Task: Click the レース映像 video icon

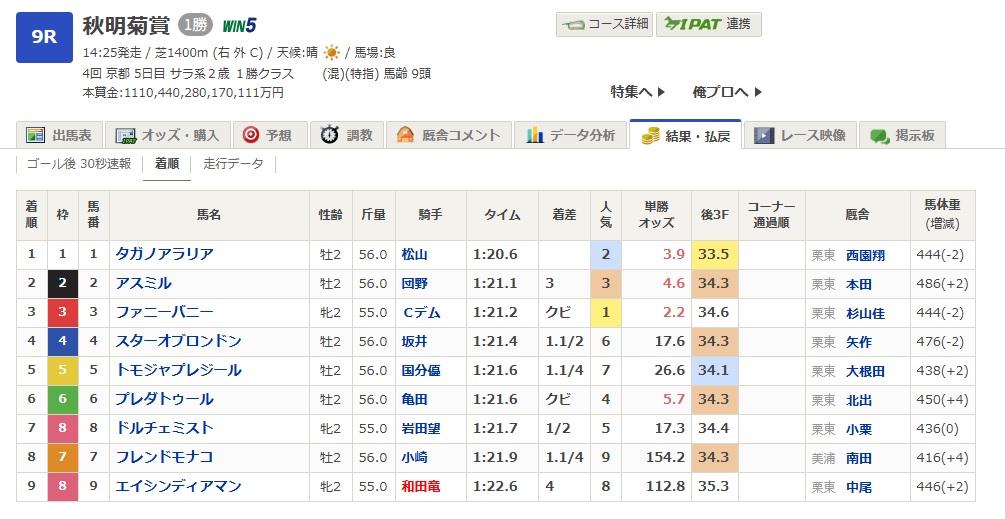Action: coord(765,135)
